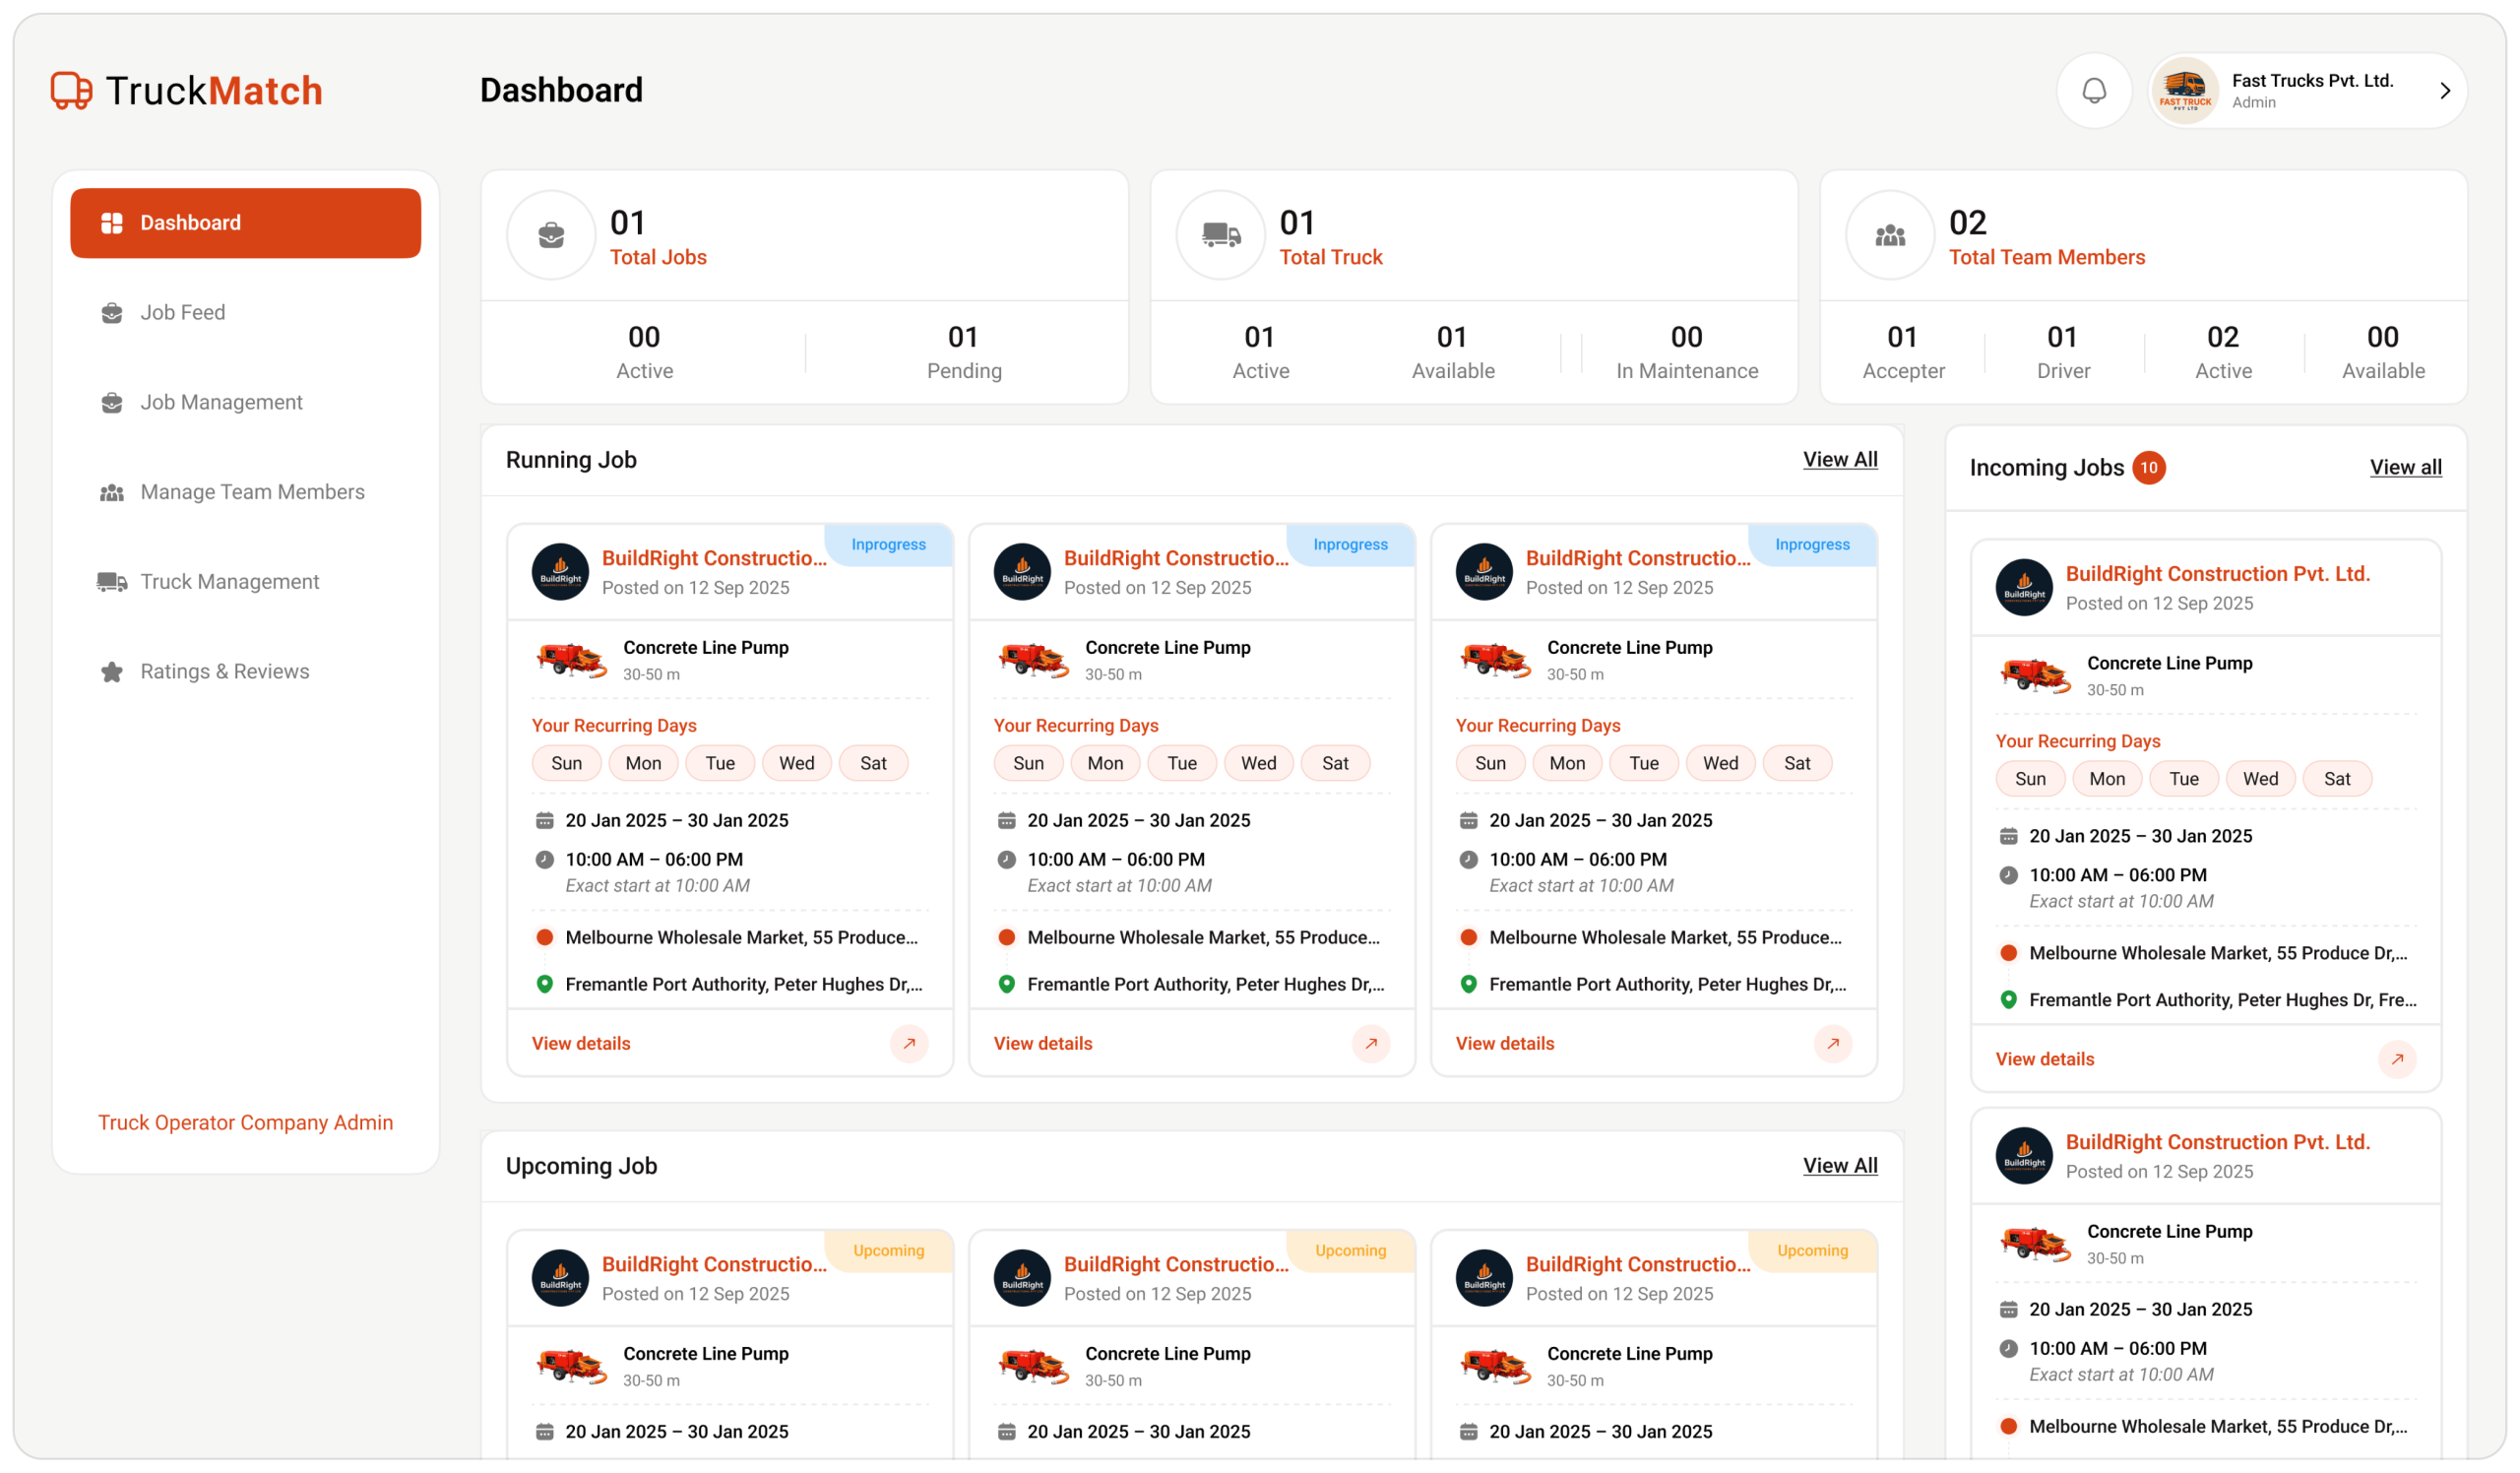Click Inprogress badge on first running job
The image size is (2520, 1473).
coord(889,545)
